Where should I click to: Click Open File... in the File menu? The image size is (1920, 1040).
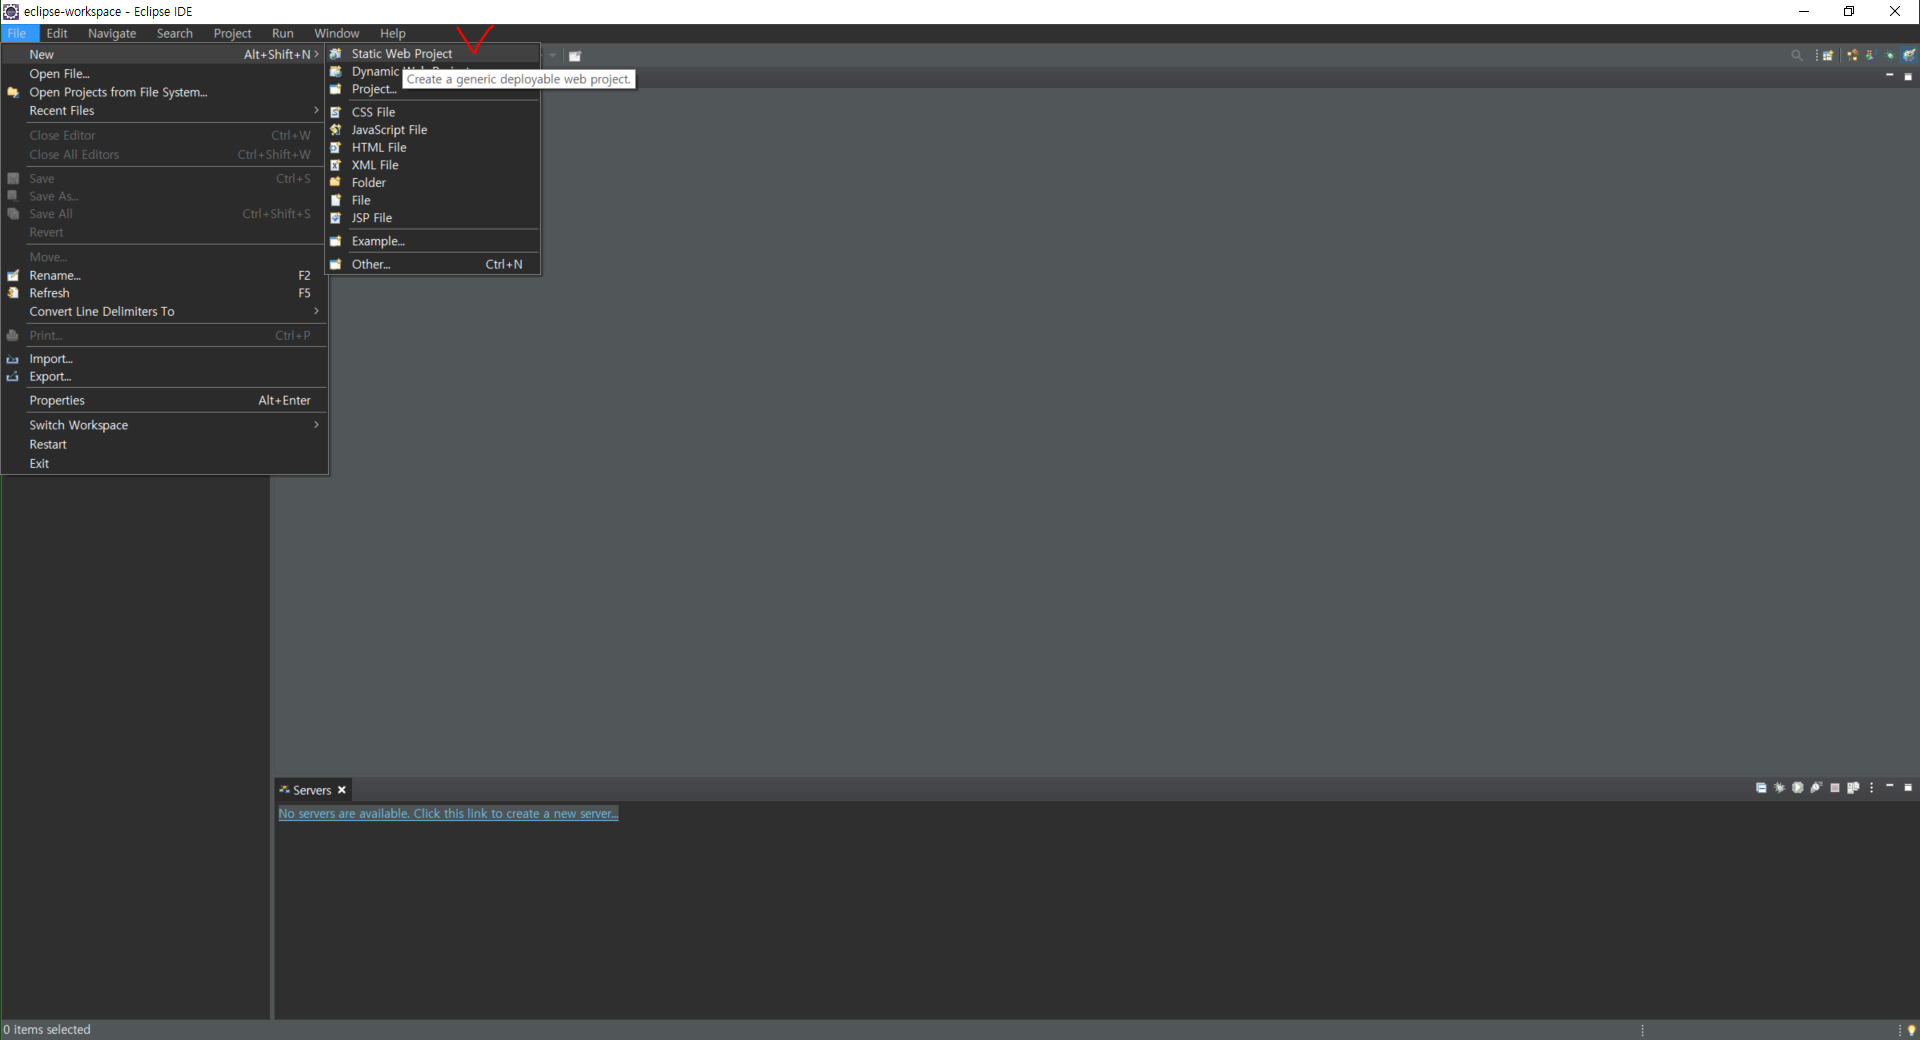(164, 74)
